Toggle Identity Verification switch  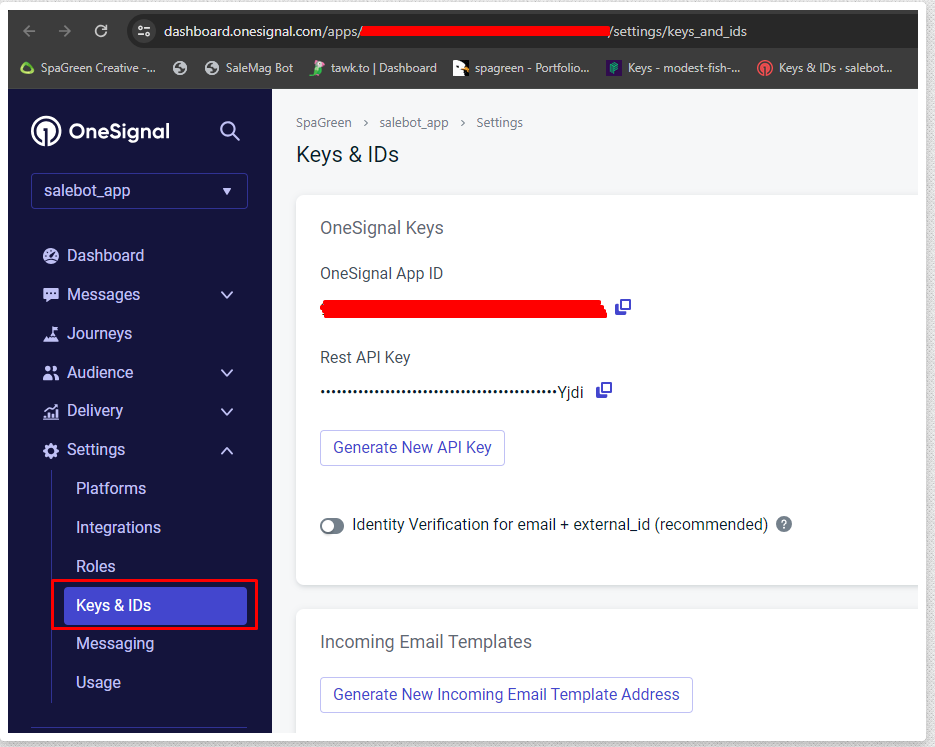(332, 526)
